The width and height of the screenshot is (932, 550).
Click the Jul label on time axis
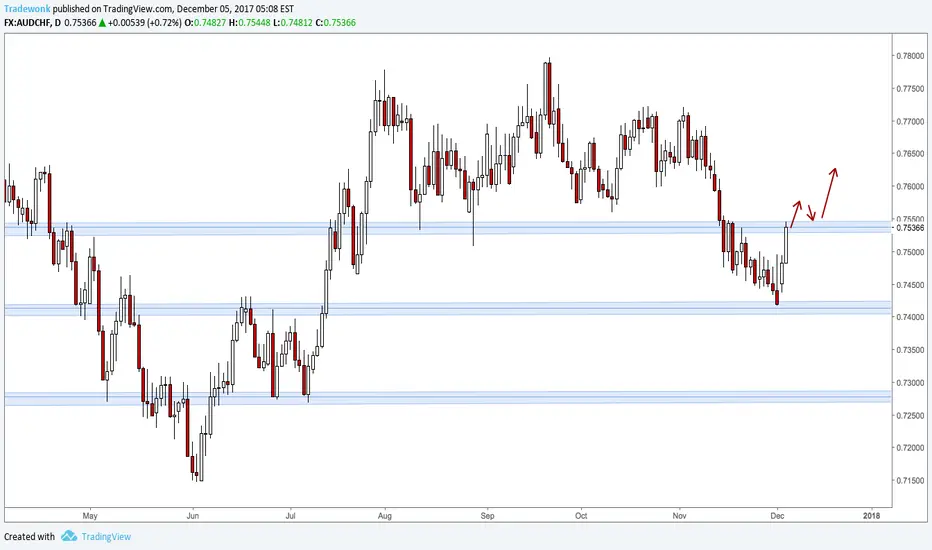tap(290, 516)
